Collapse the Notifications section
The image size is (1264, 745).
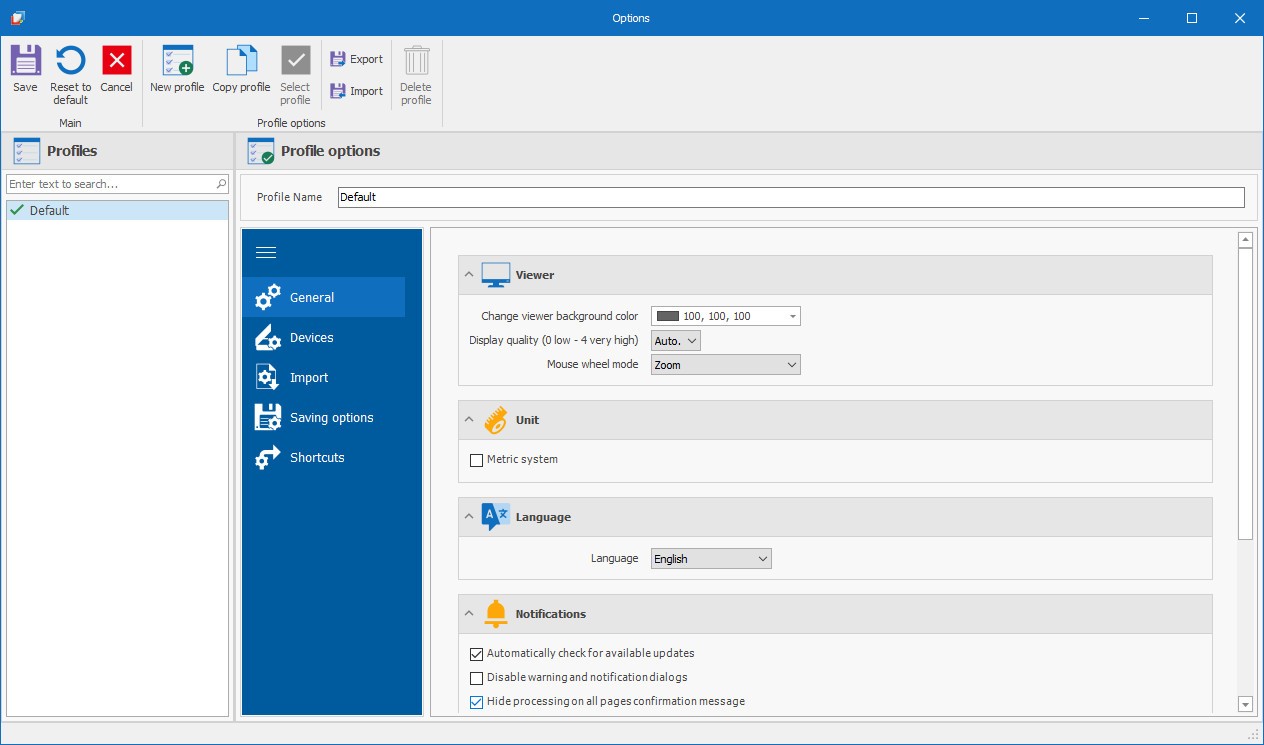(469, 614)
